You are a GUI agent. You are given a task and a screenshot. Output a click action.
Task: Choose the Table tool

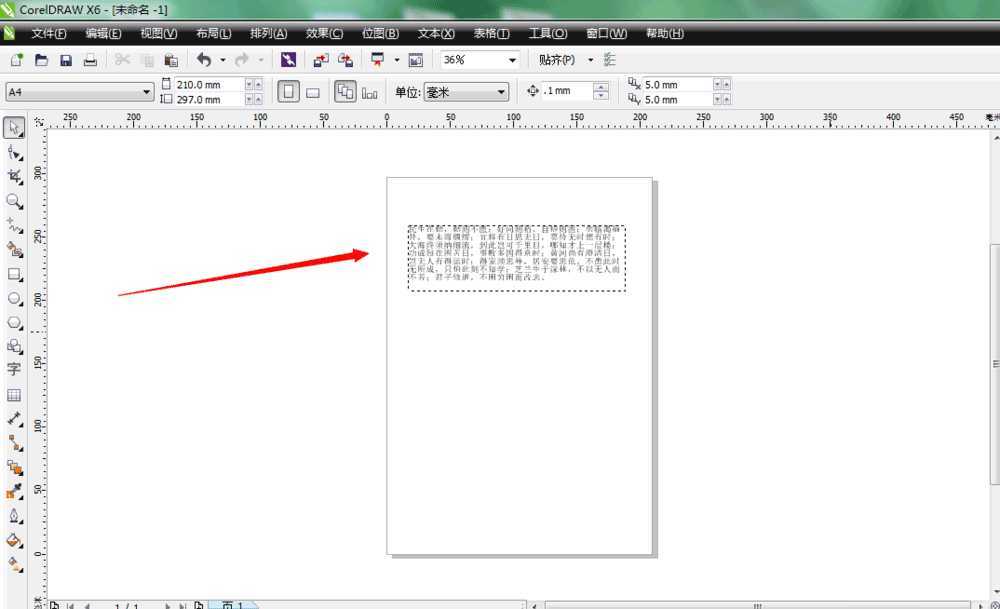[14, 395]
